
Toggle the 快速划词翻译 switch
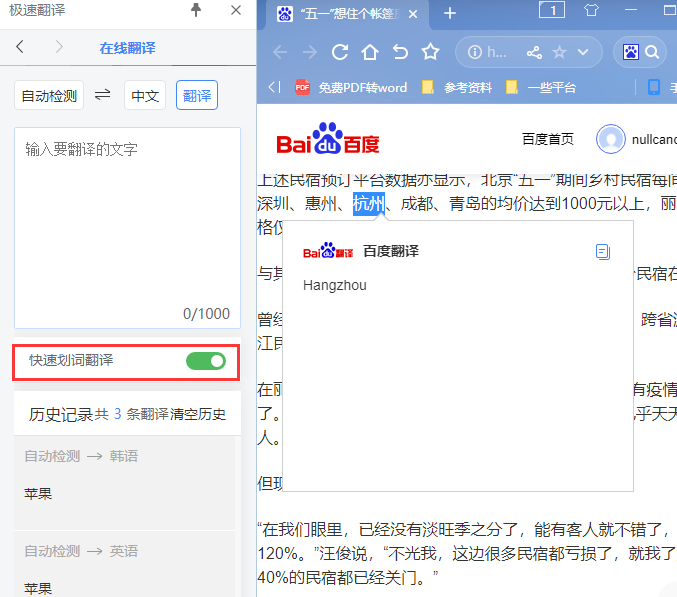pyautogui.click(x=206, y=361)
